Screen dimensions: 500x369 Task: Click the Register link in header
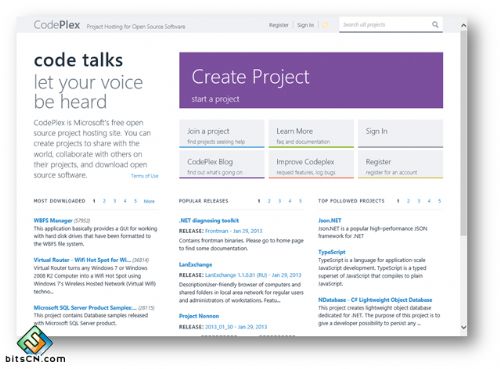(278, 25)
